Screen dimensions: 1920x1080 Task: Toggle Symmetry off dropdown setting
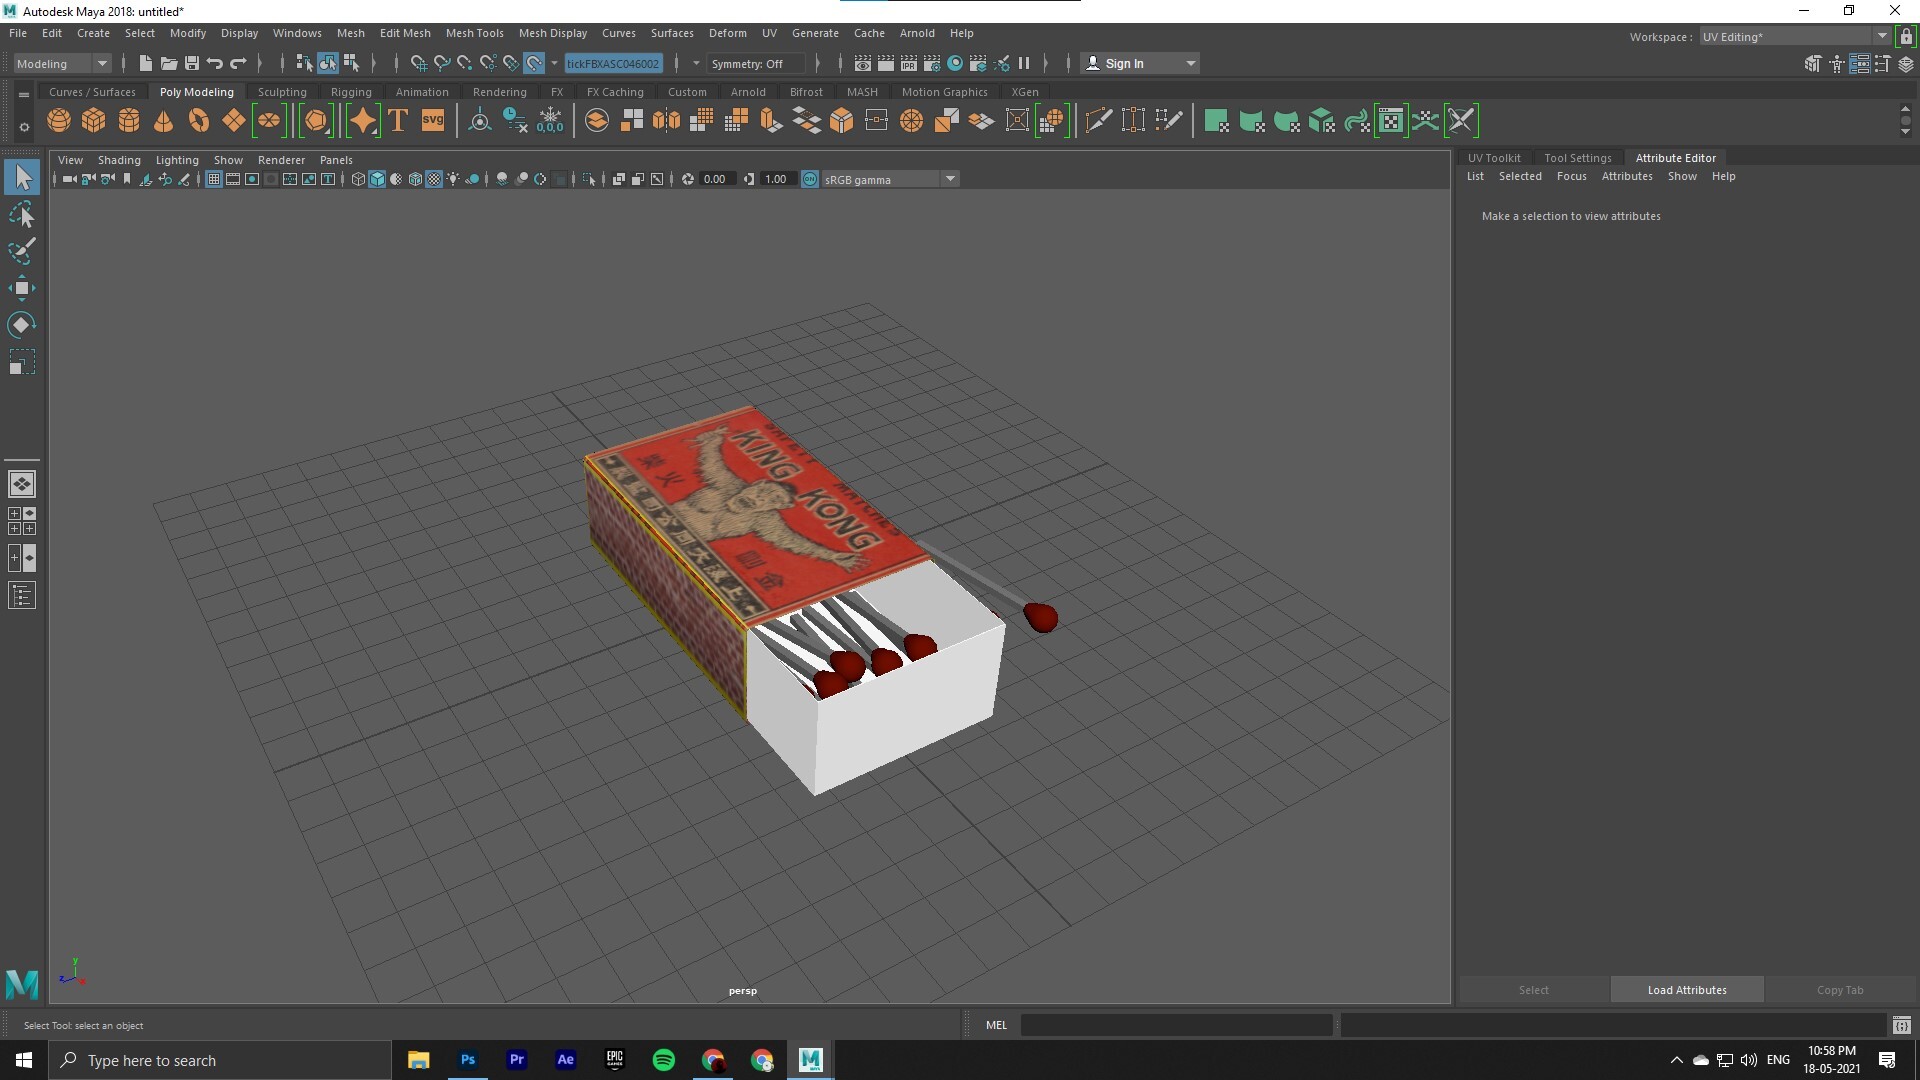(x=756, y=63)
